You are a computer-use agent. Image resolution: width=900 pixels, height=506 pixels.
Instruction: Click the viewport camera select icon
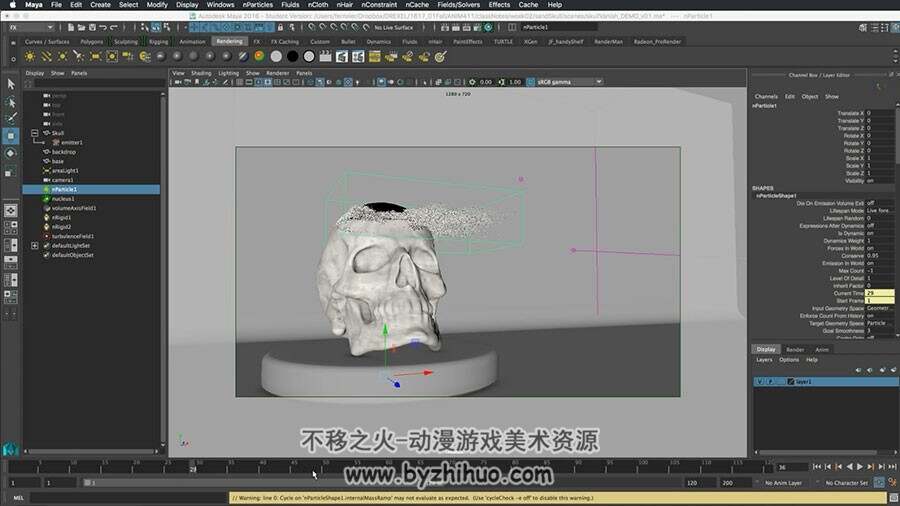click(178, 82)
